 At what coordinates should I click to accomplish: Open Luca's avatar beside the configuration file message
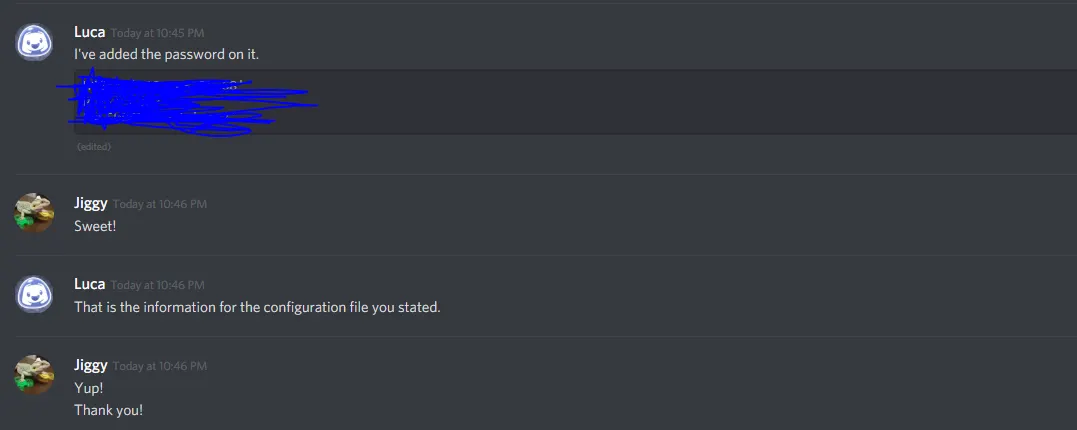coord(34,294)
